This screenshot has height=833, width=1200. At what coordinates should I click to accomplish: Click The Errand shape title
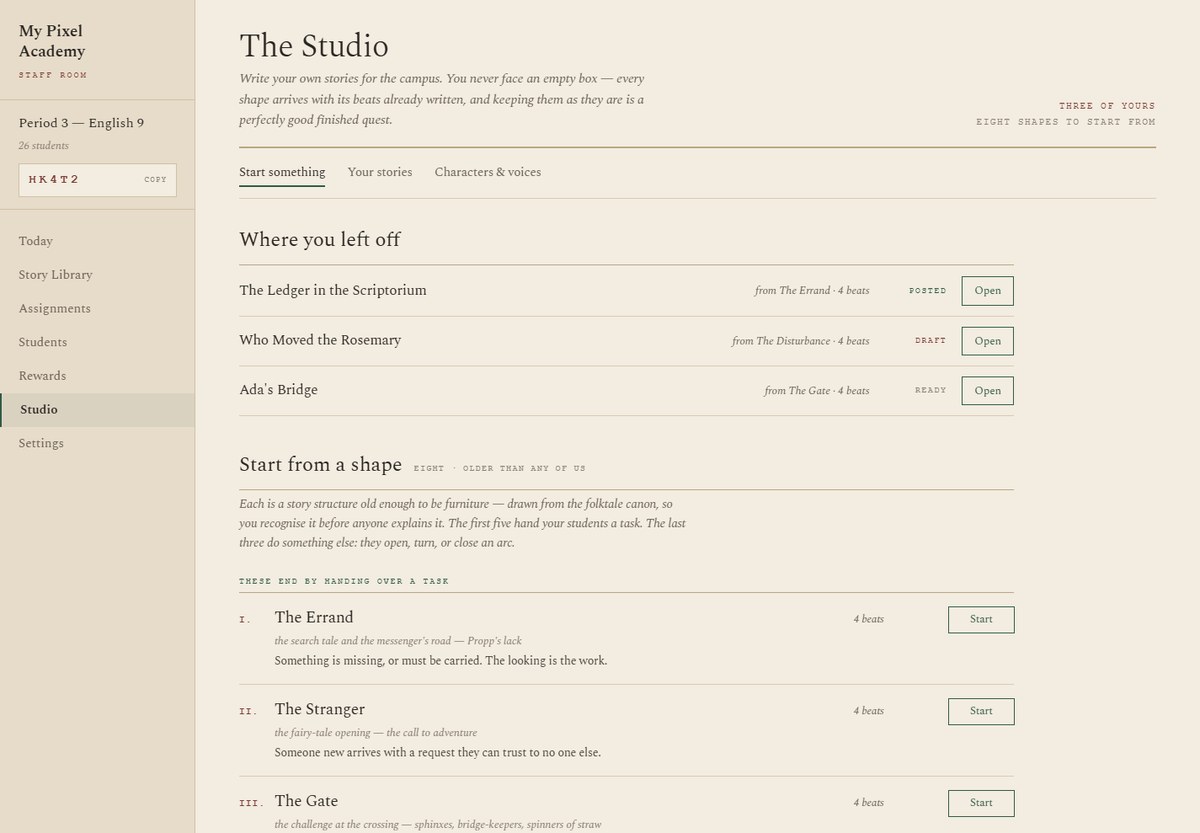coord(314,617)
